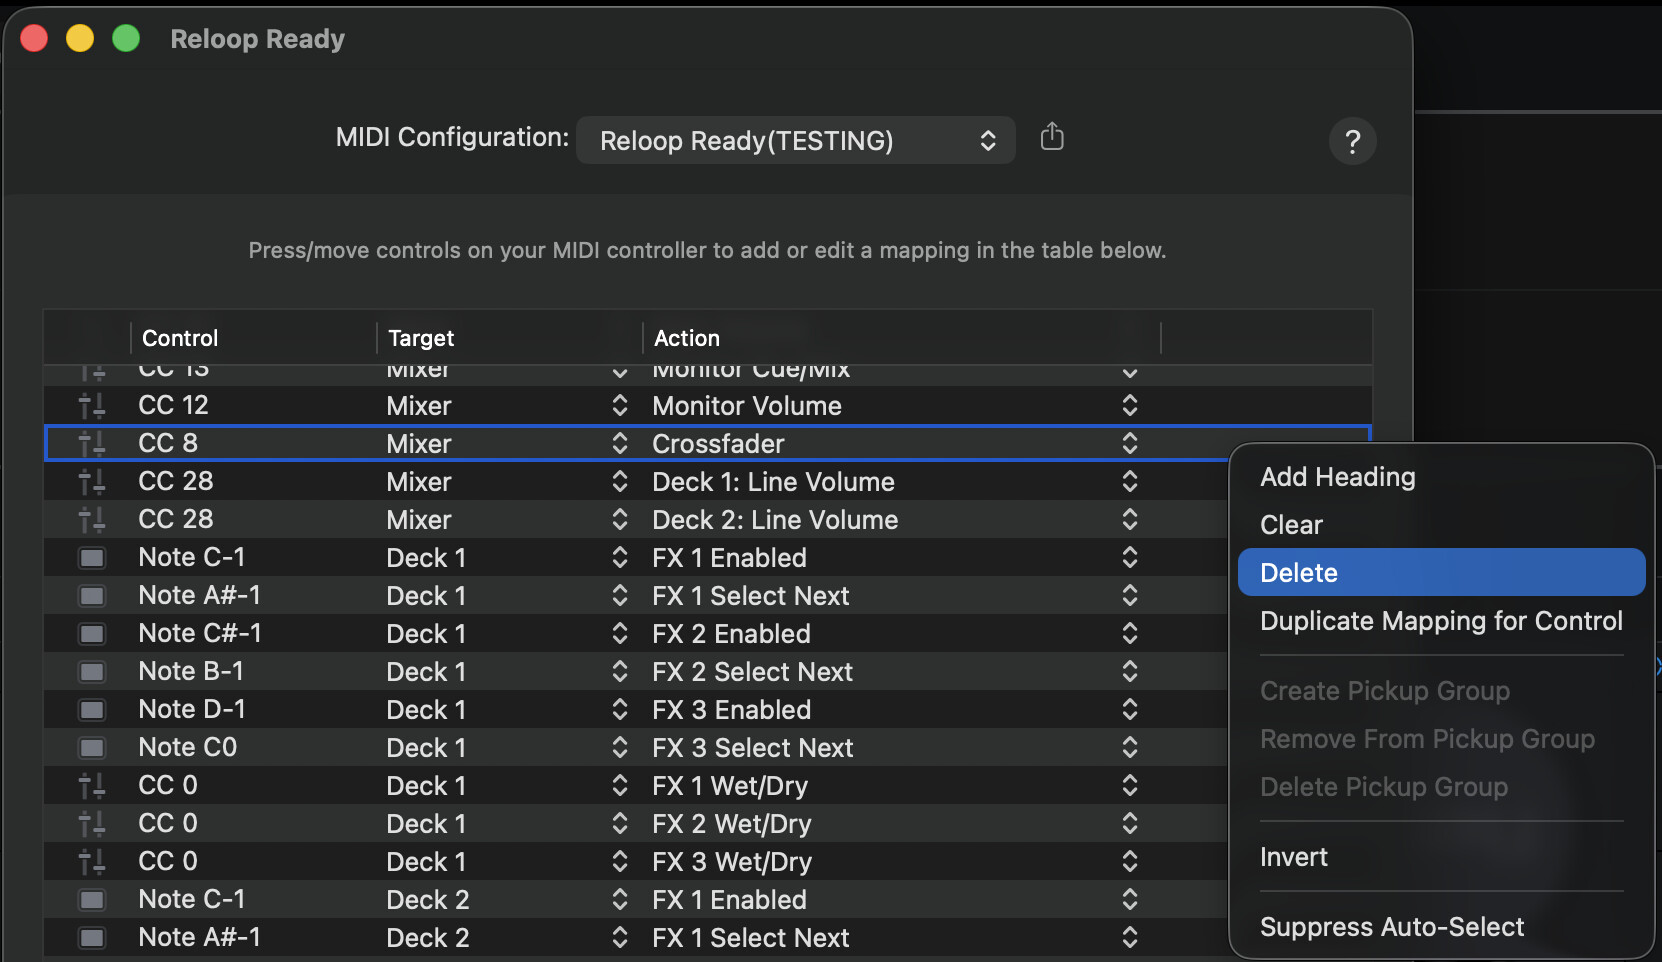
Task: Open Action dropdown for Monitor Volume
Action: point(1129,406)
